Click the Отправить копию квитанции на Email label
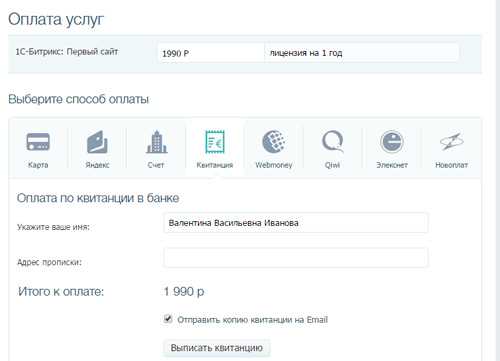Screen dimensions: 500x361 [252, 320]
